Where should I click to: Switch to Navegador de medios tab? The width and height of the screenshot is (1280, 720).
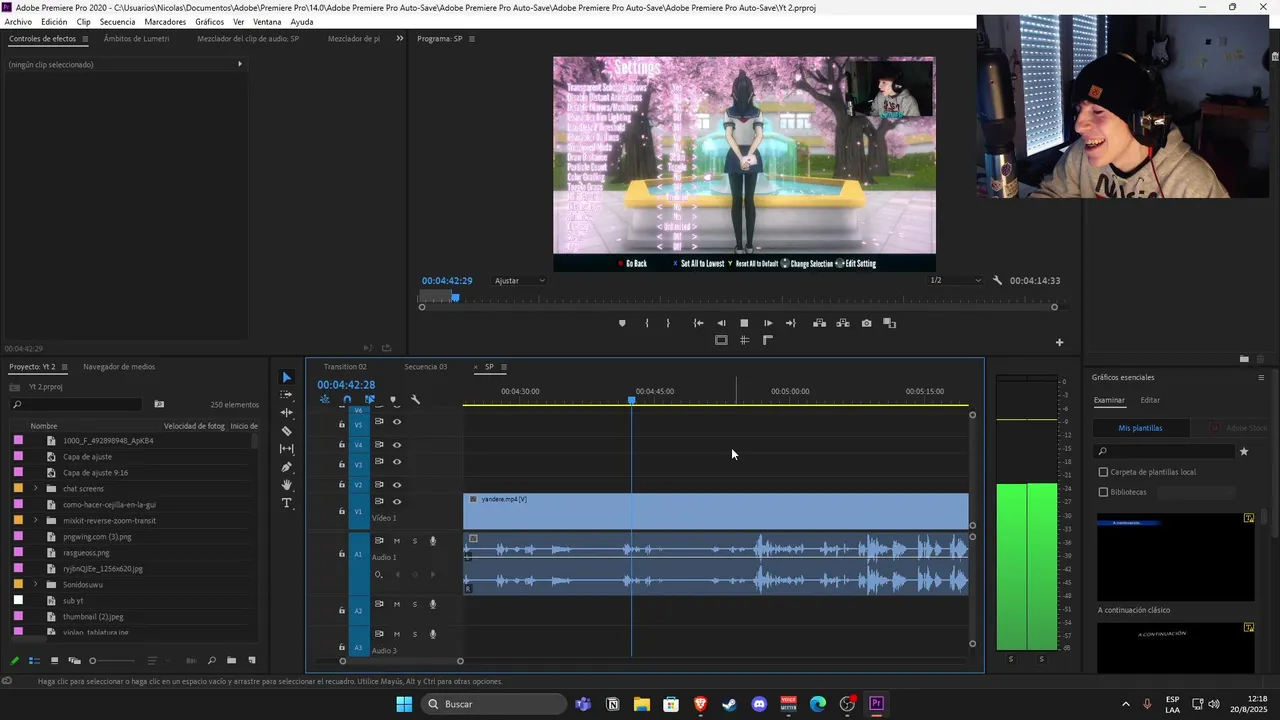coord(119,367)
